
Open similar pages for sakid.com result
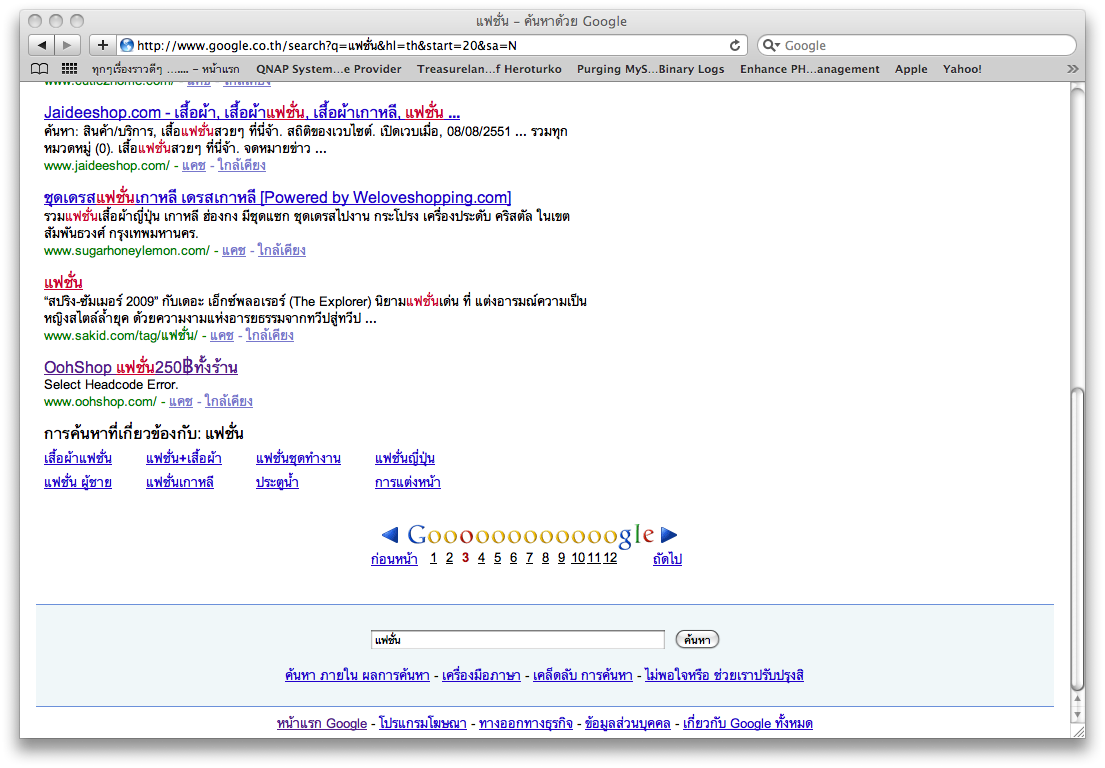point(270,335)
